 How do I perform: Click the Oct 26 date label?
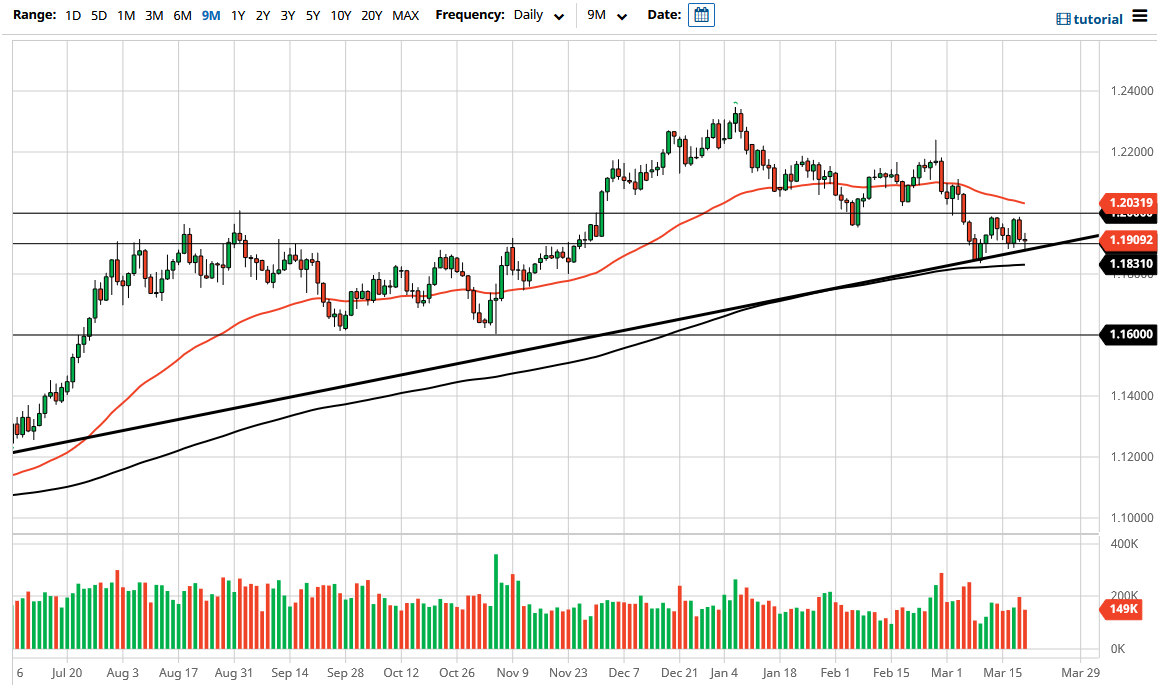click(457, 673)
